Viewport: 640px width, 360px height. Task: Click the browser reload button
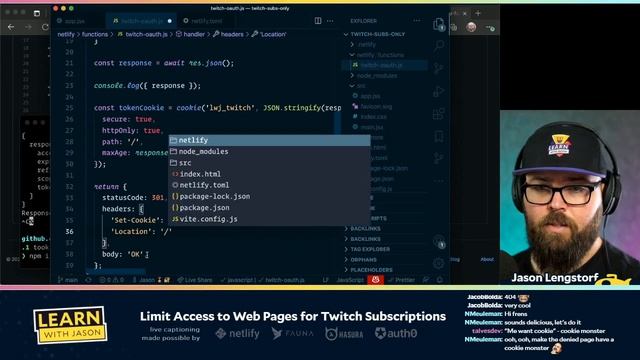pyautogui.click(x=45, y=27)
